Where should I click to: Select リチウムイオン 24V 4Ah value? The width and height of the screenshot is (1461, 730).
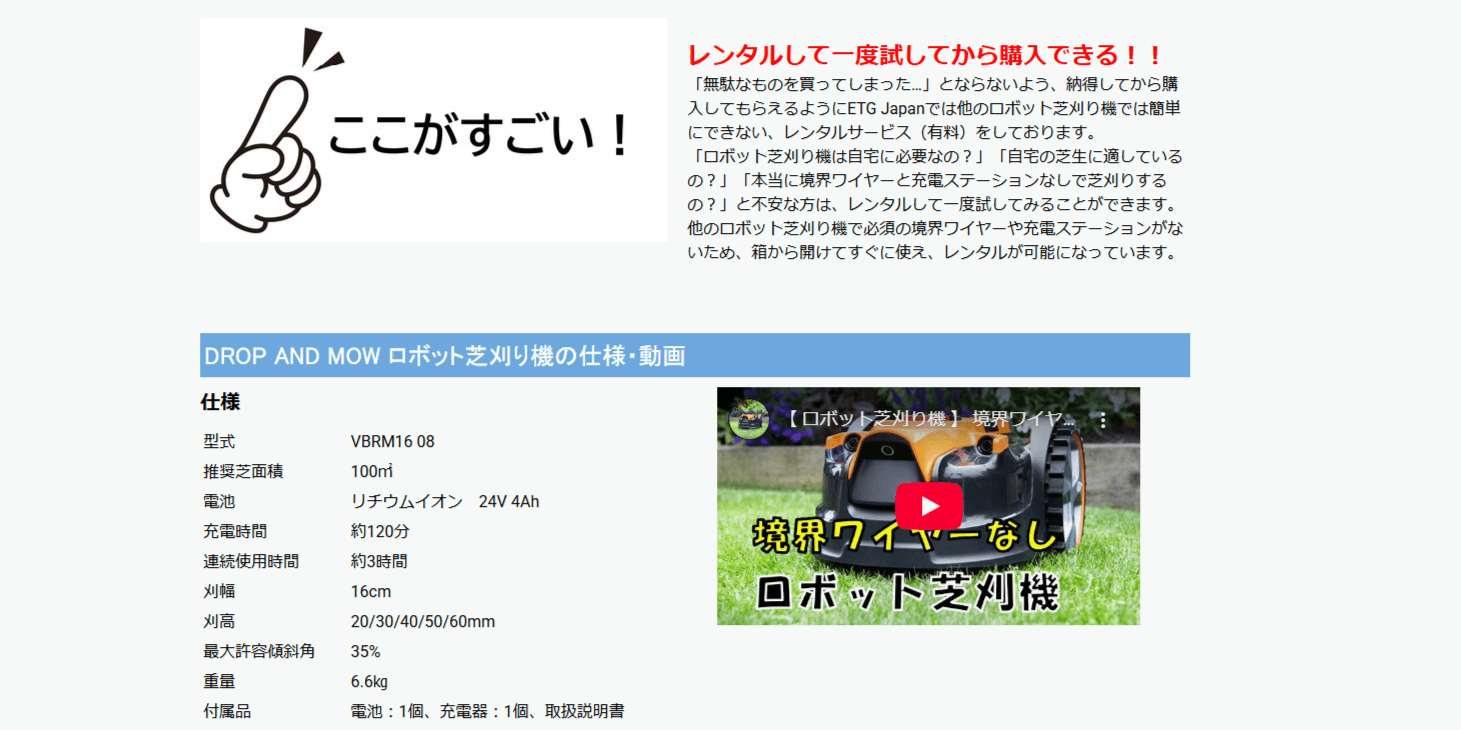pos(445,501)
